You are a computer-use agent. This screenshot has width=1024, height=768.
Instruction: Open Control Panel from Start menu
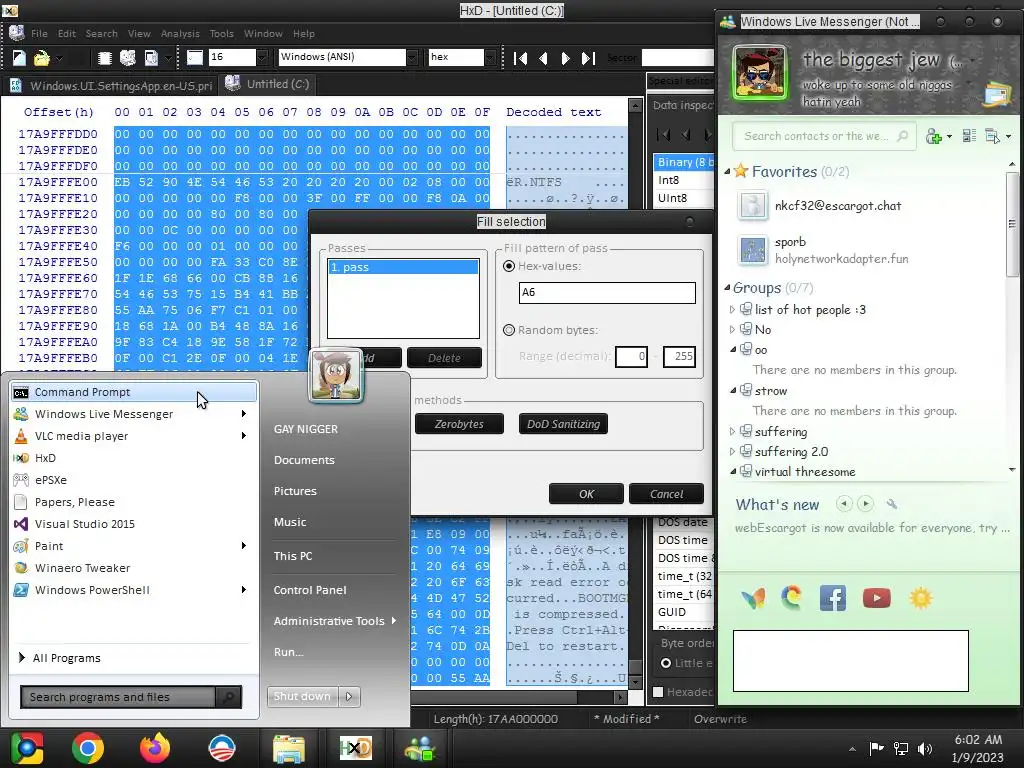pyautogui.click(x=310, y=590)
